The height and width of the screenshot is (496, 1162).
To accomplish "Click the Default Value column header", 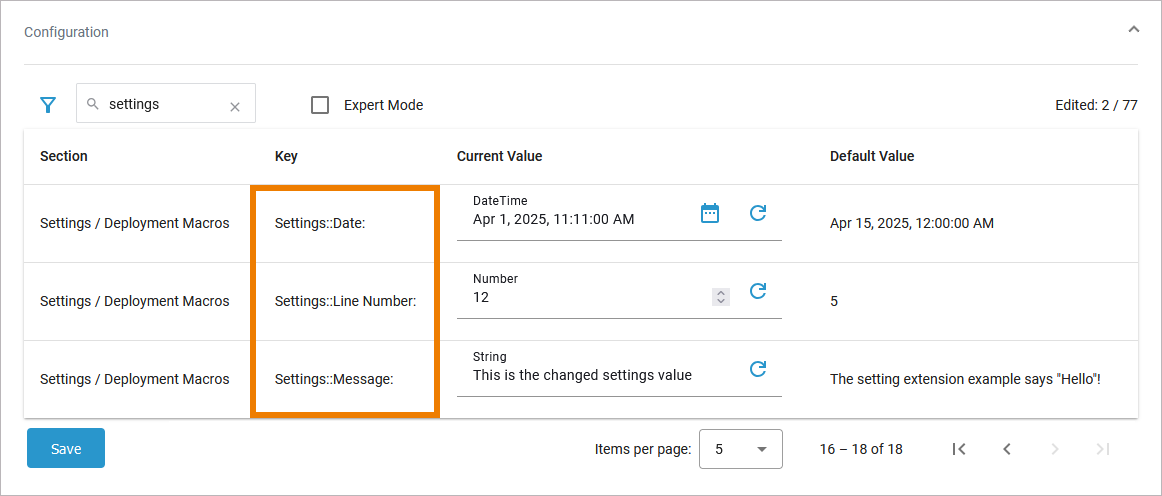I will click(872, 156).
